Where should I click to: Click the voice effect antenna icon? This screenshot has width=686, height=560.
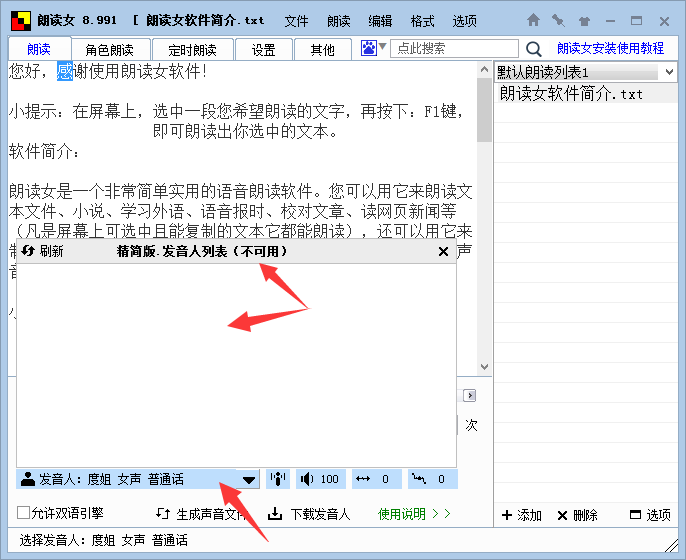277,479
